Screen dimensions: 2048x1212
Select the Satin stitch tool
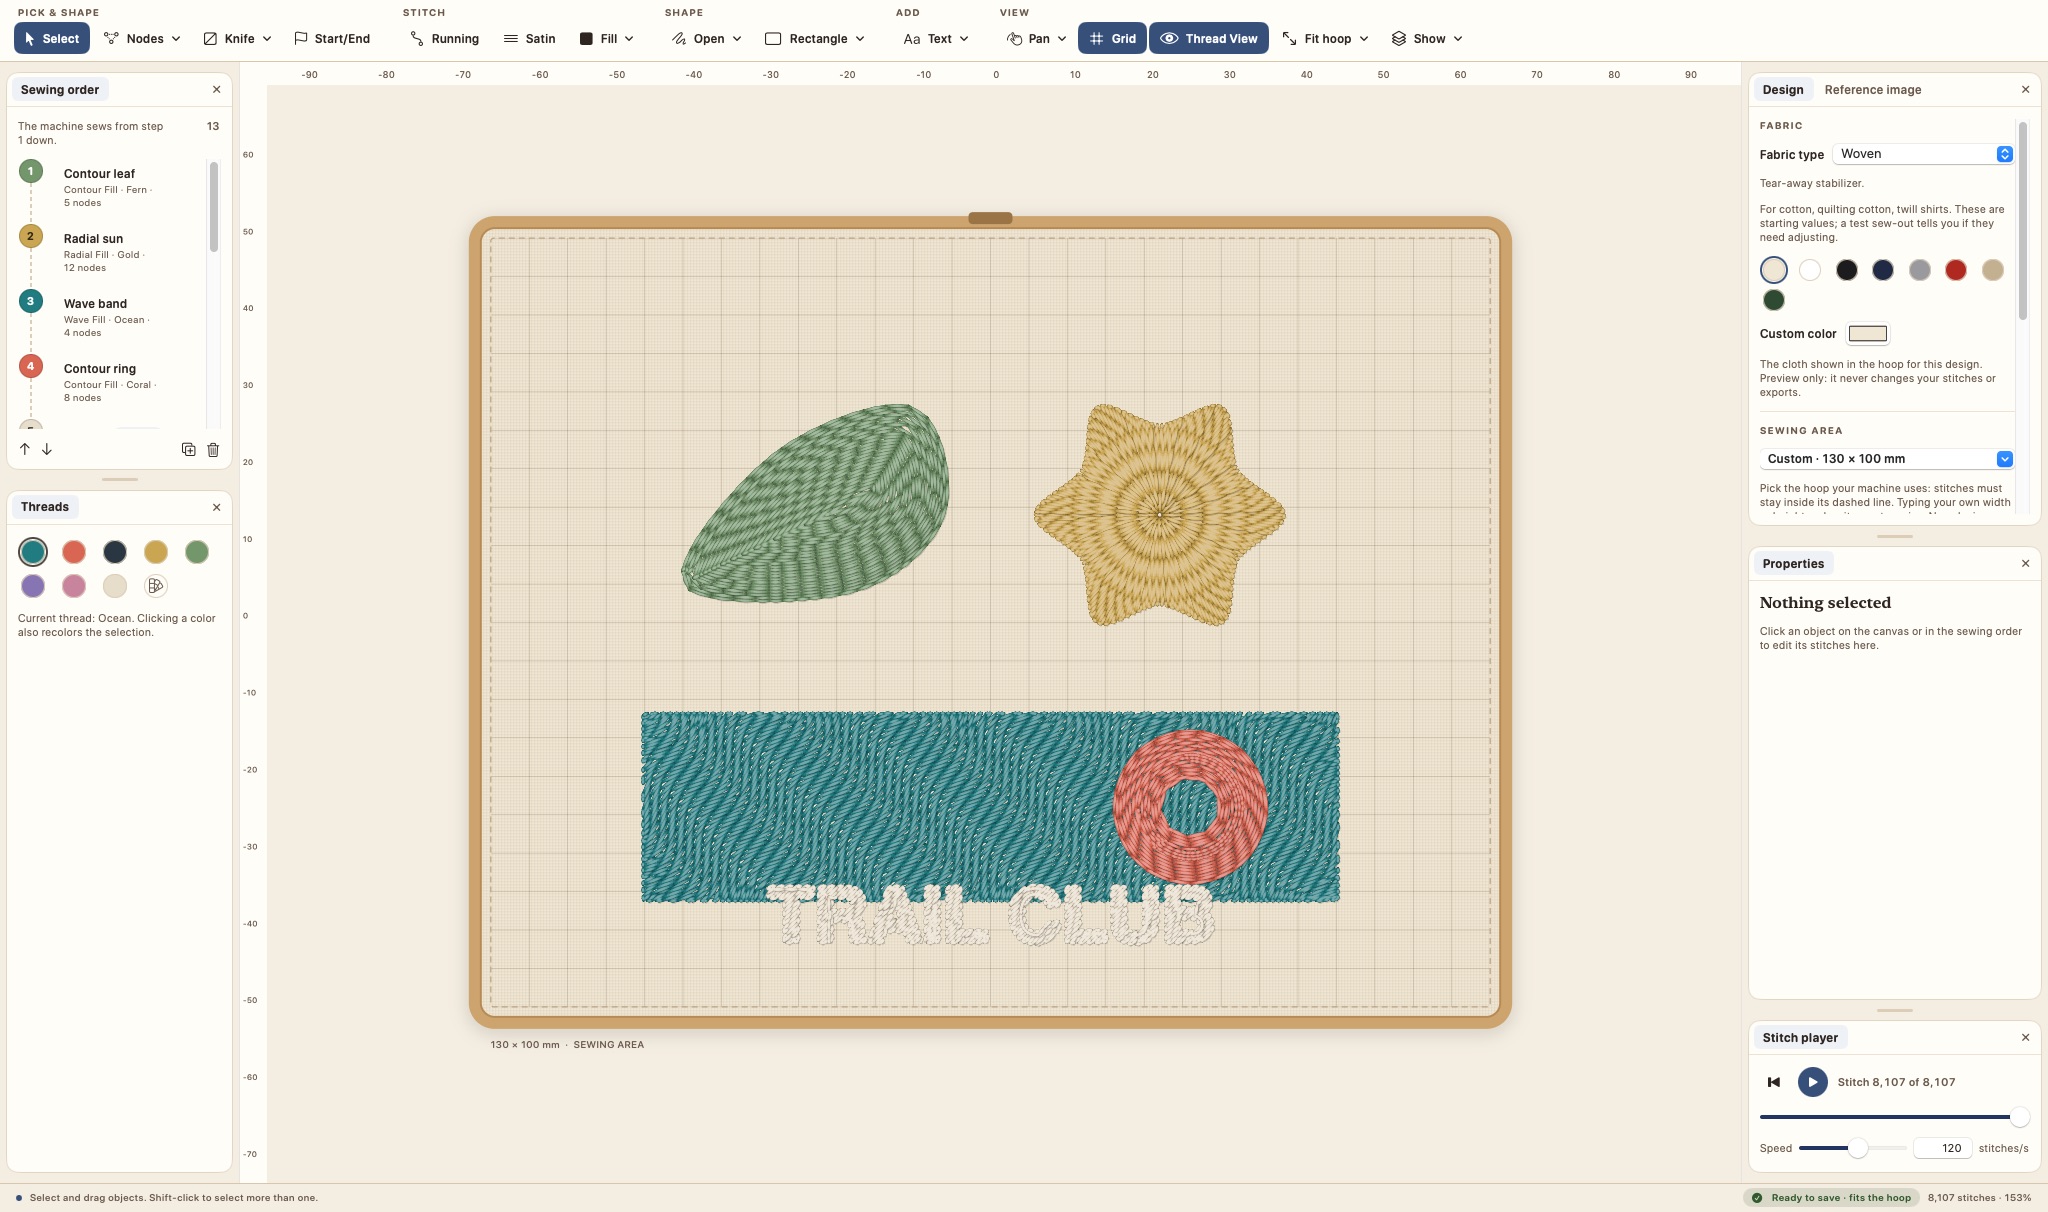click(x=529, y=38)
